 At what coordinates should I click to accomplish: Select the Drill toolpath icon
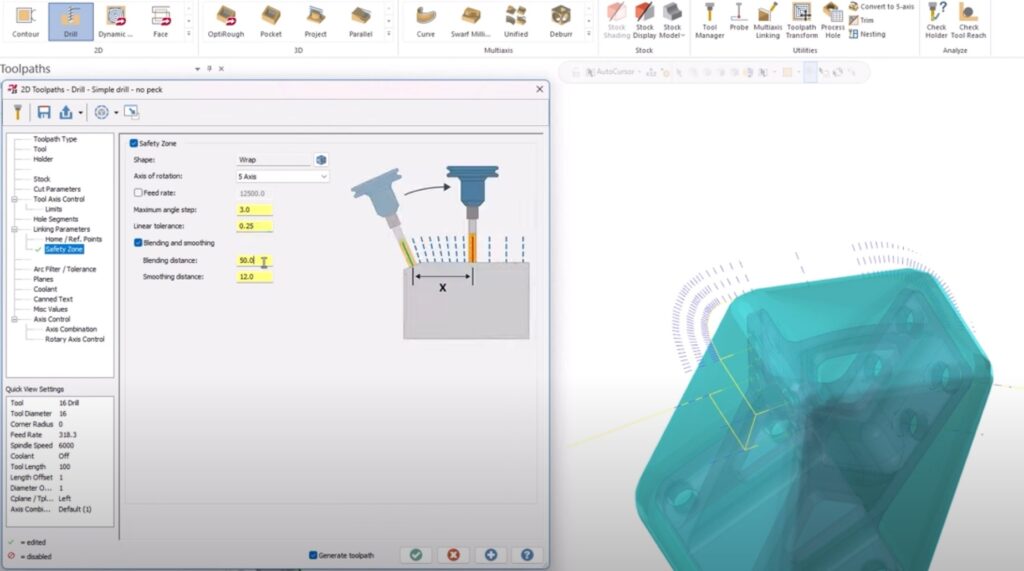[x=71, y=21]
